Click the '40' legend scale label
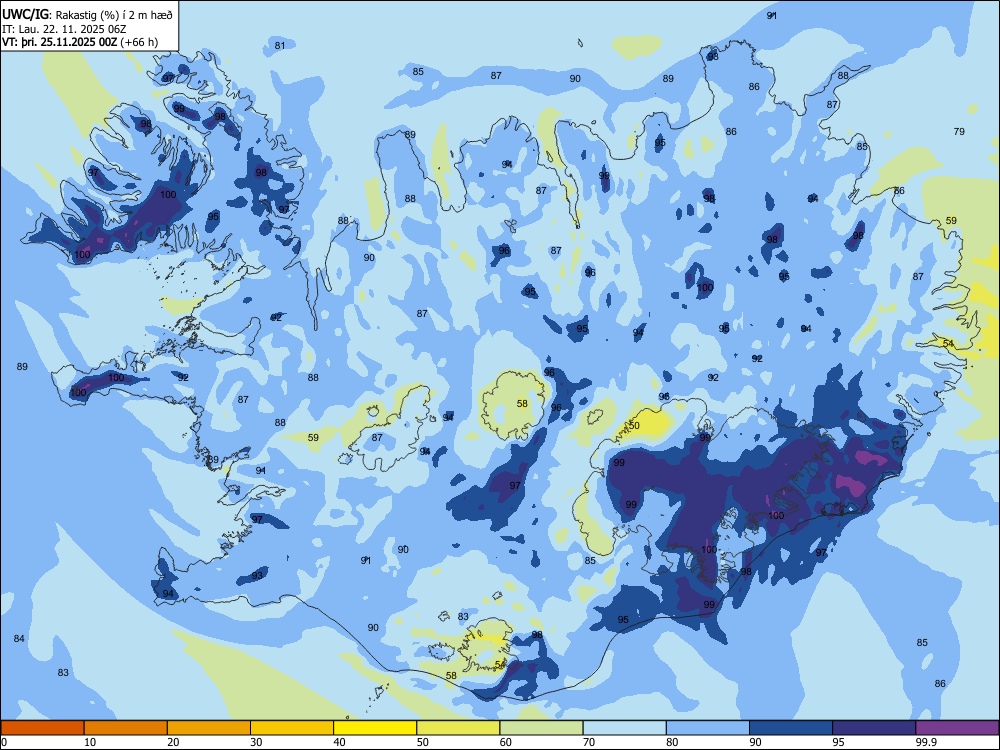 tap(339, 742)
